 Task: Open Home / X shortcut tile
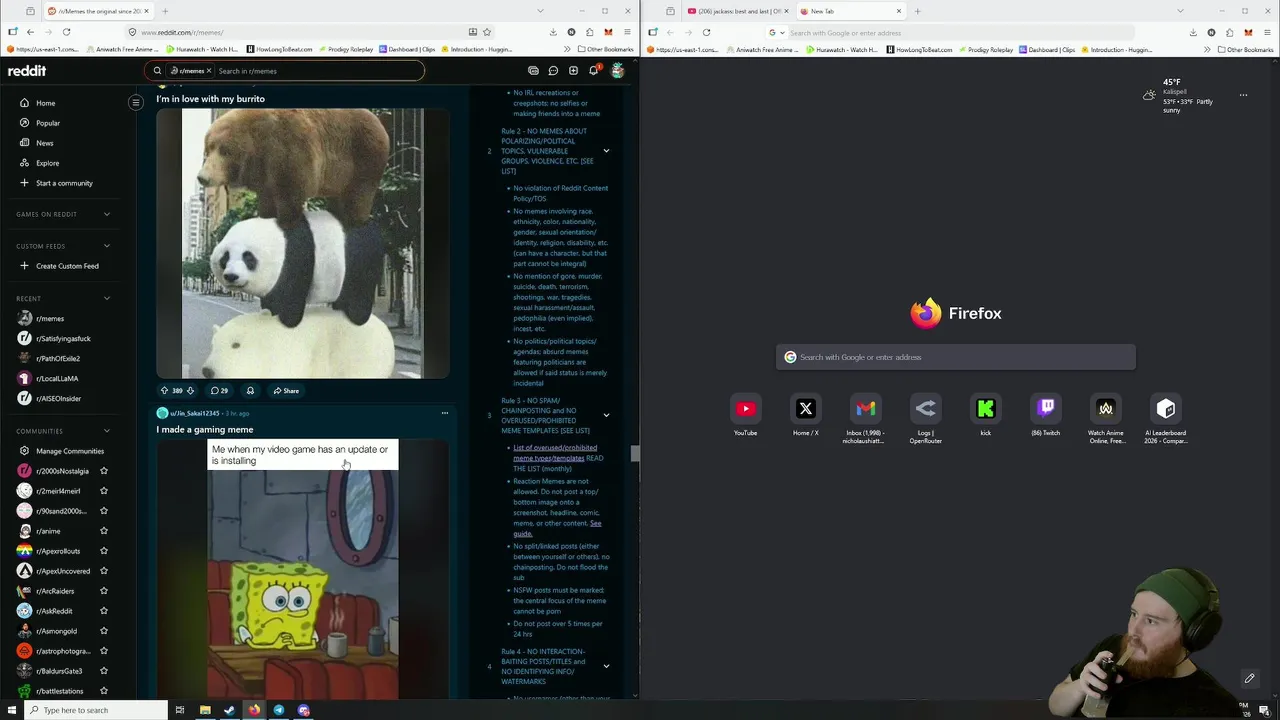point(805,415)
